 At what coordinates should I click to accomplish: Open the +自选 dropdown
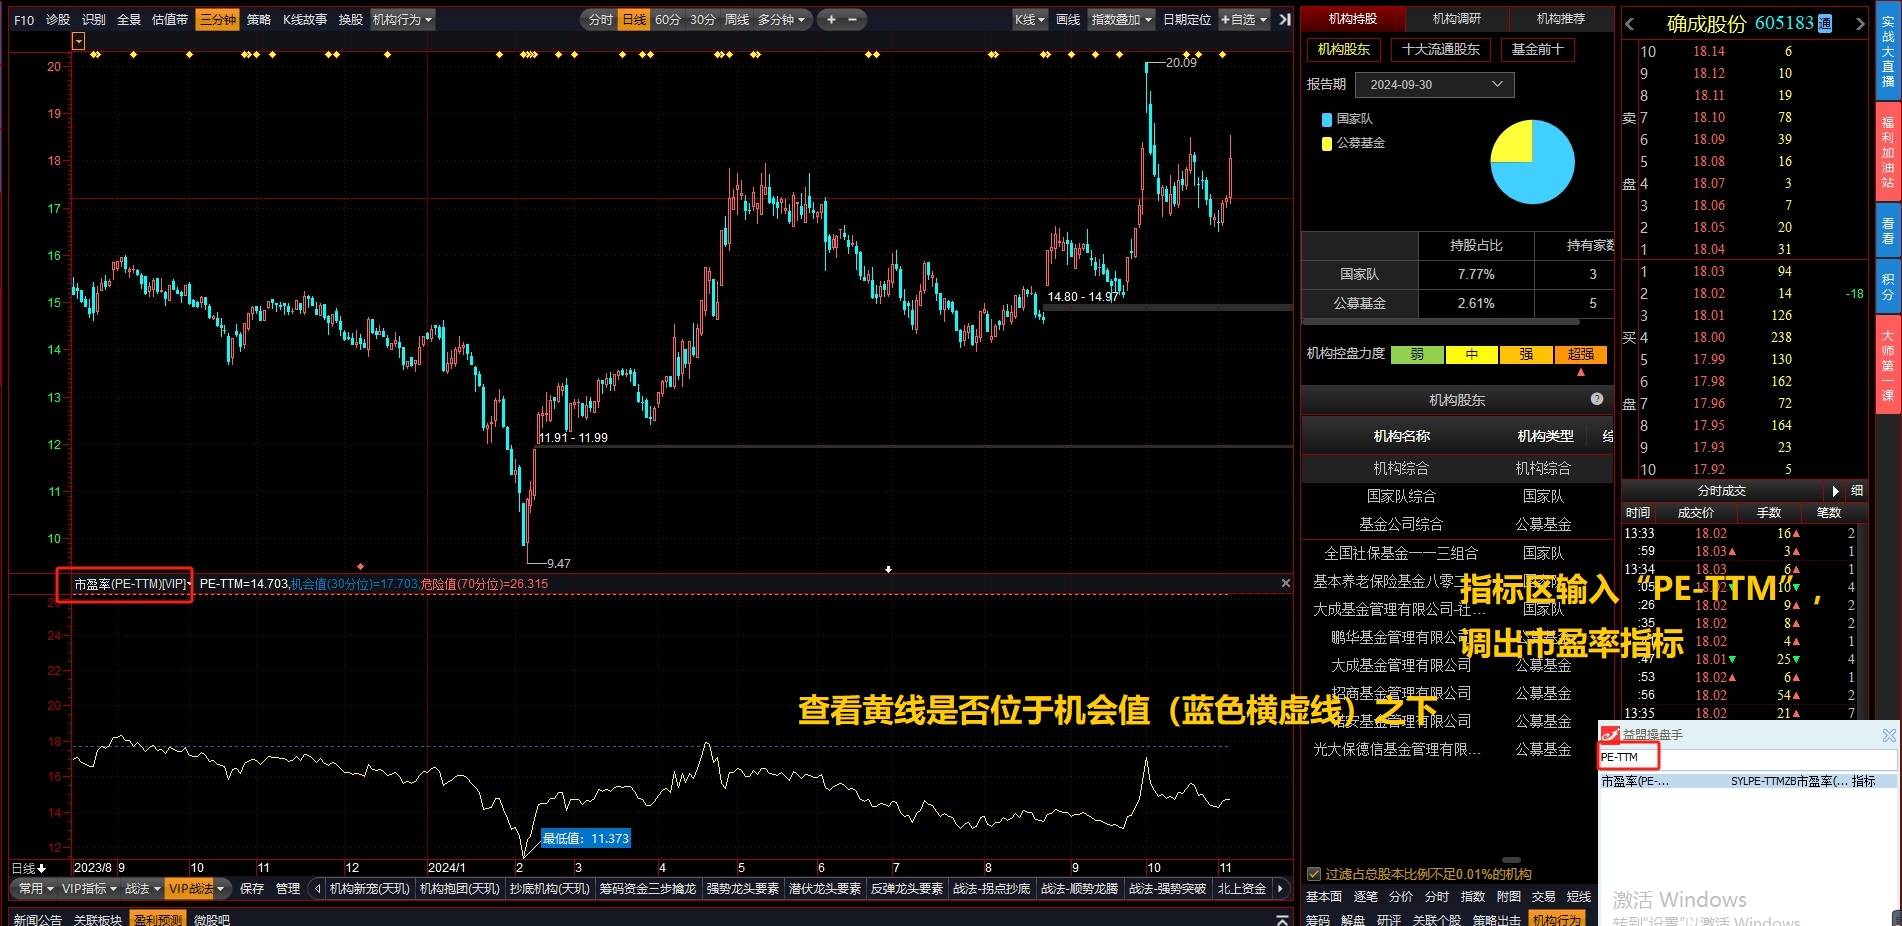(1243, 19)
